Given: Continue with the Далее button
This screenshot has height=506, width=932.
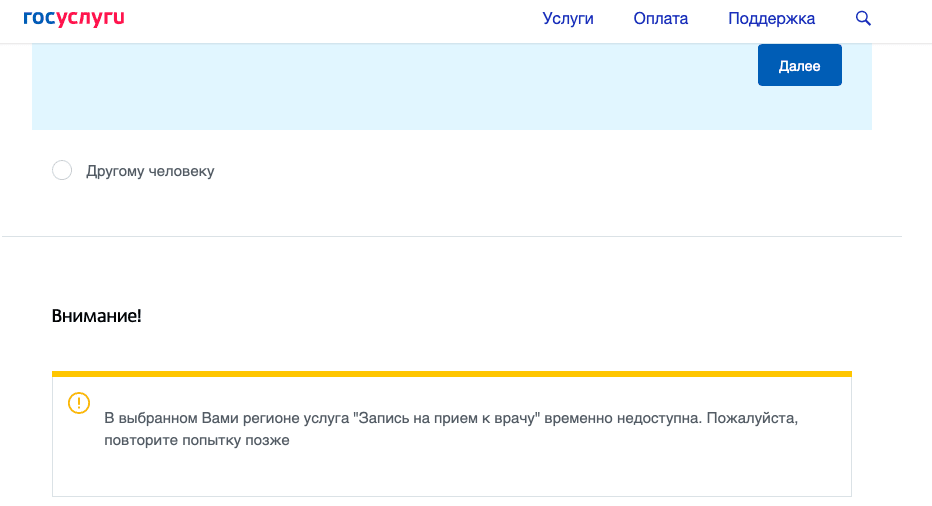Looking at the screenshot, I should (799, 65).
